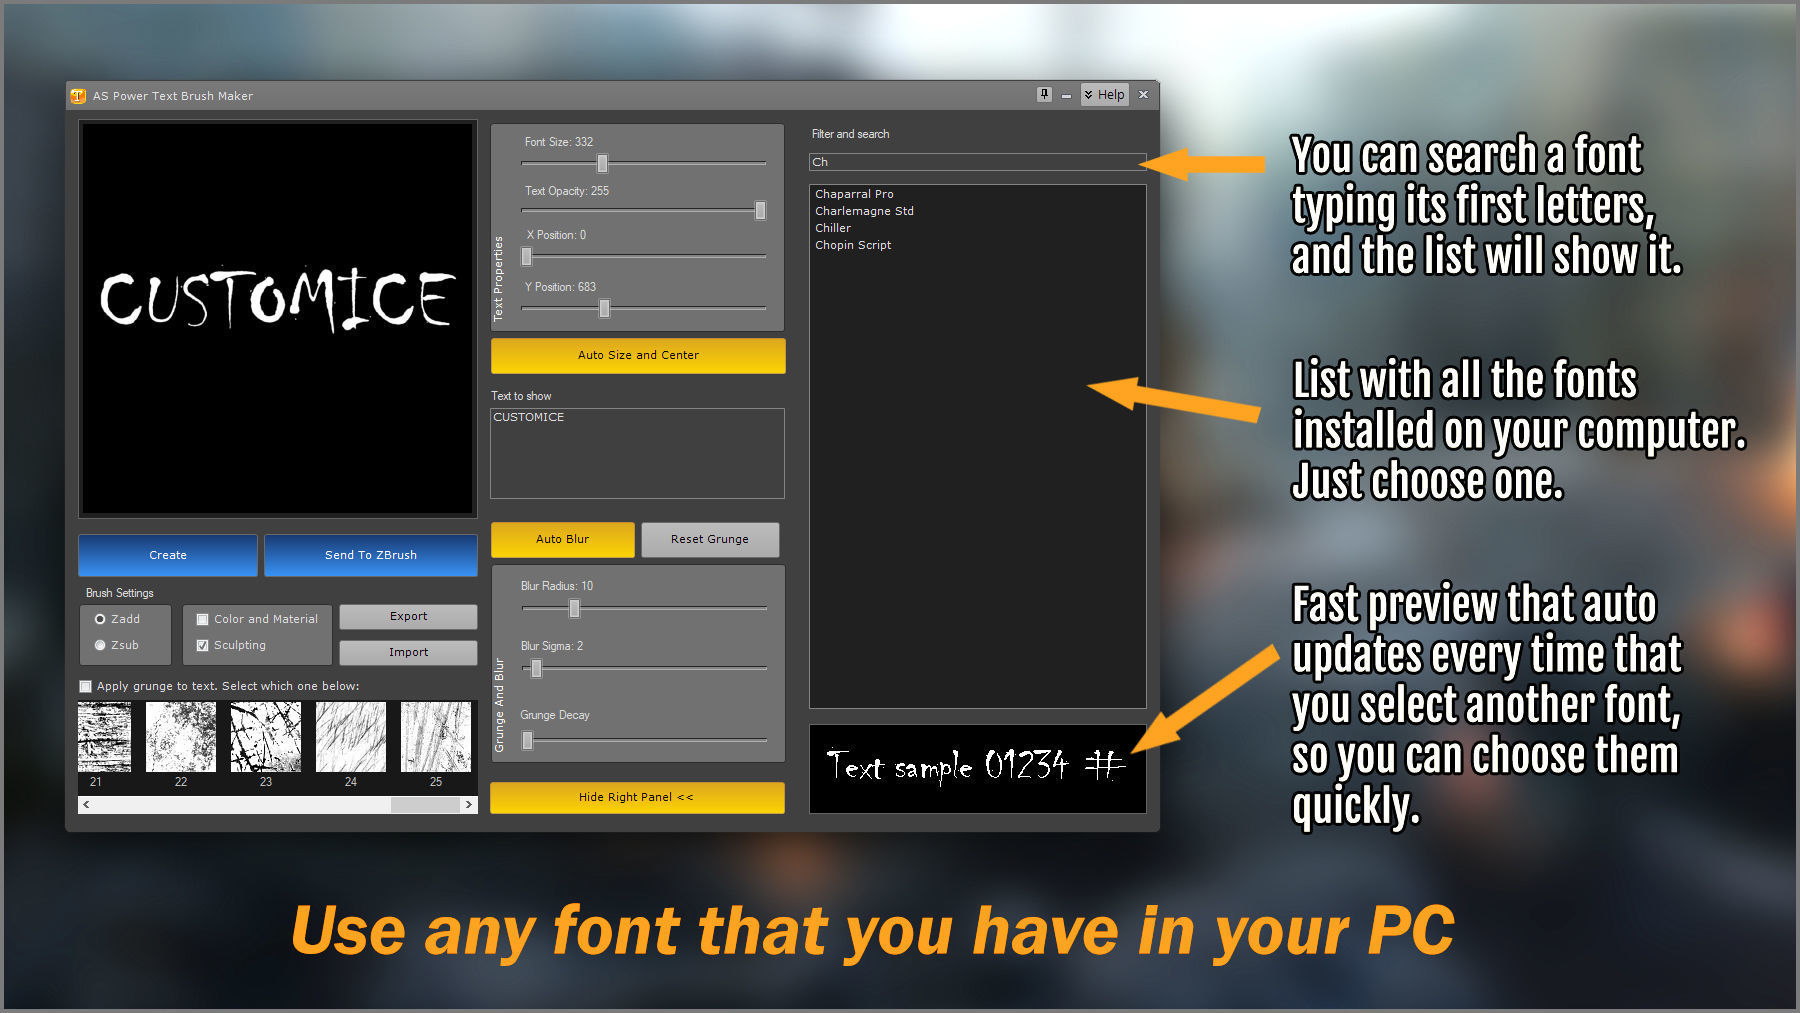
Task: Click the Import button
Action: point(408,652)
